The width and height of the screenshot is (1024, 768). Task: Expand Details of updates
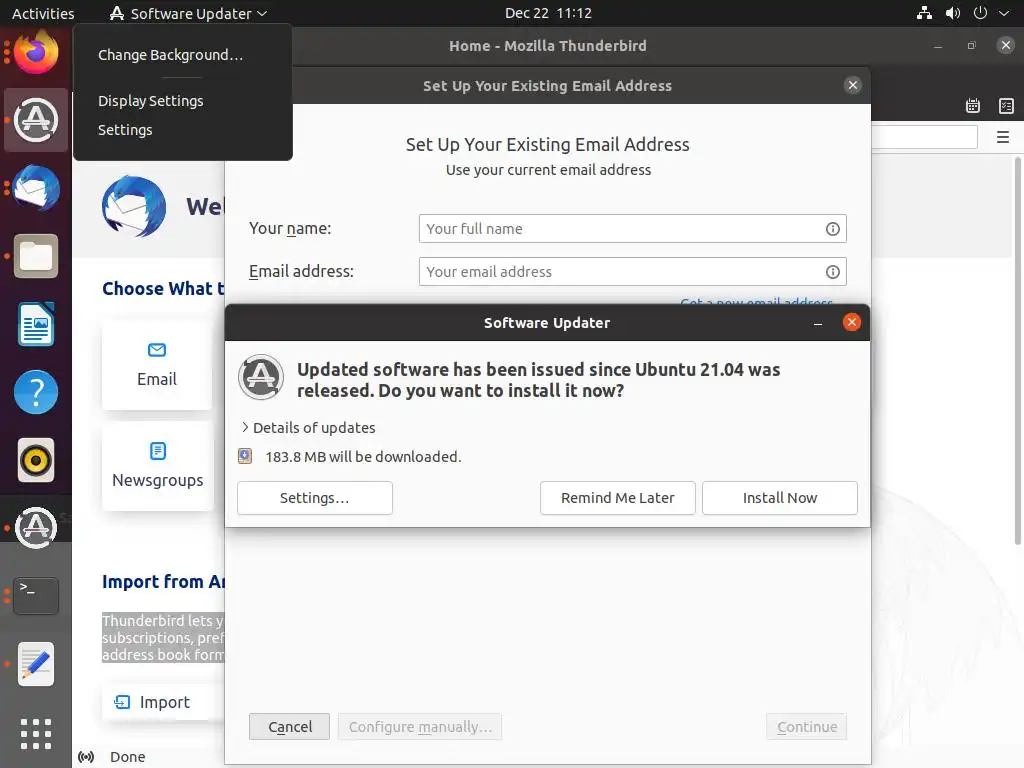(x=308, y=428)
